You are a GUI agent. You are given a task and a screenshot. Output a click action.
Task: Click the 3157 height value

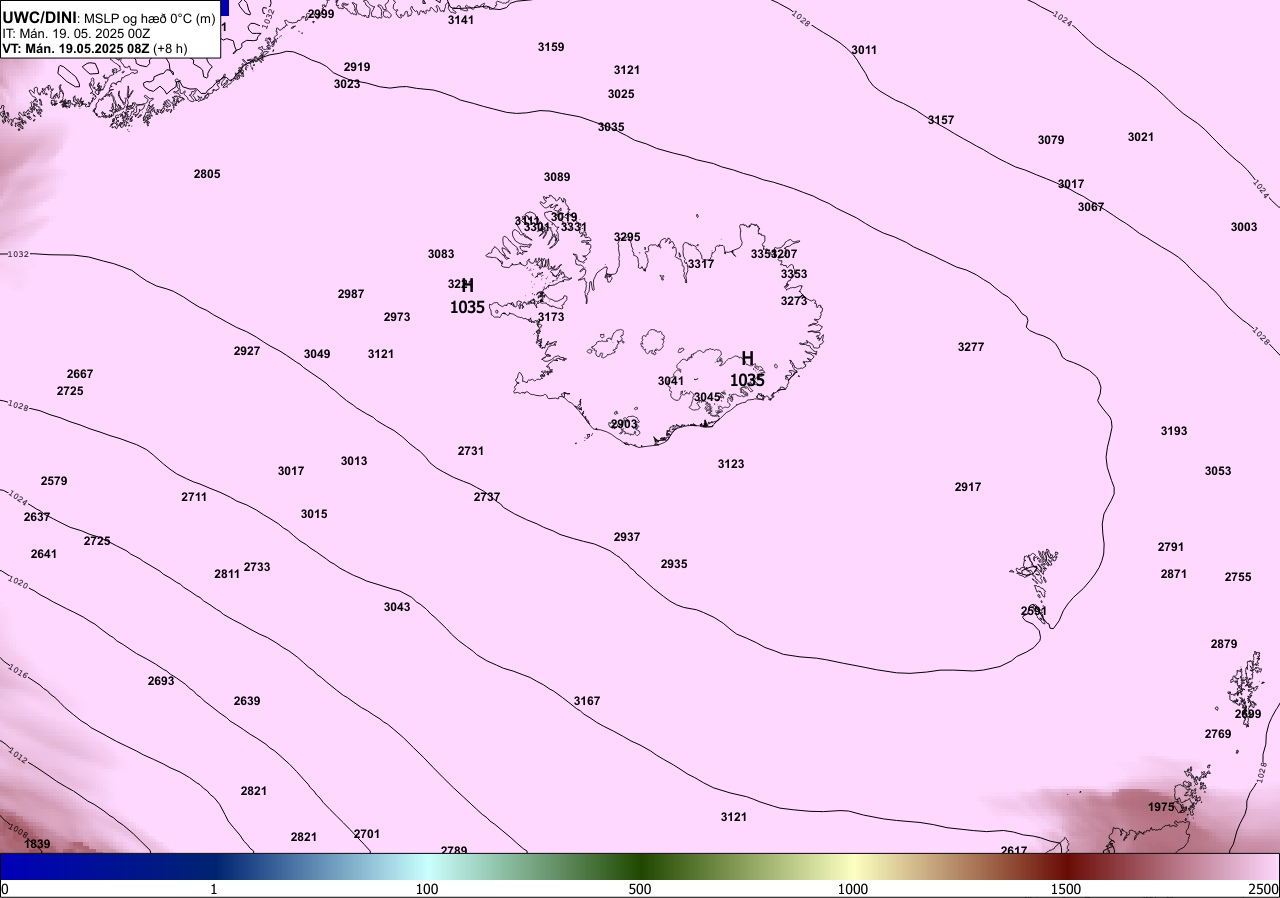pos(941,120)
